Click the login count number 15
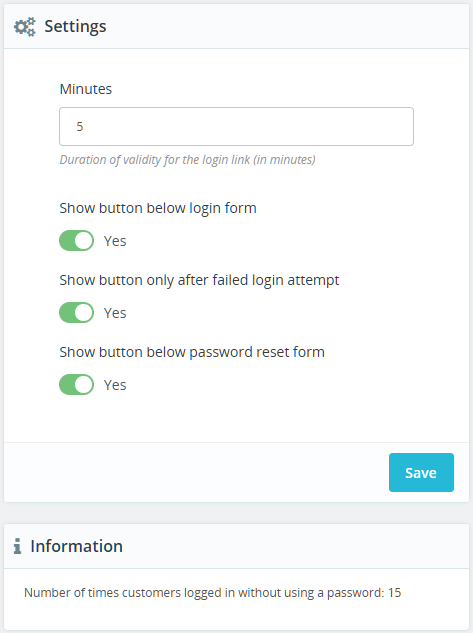The width and height of the screenshot is (473, 633). [395, 593]
